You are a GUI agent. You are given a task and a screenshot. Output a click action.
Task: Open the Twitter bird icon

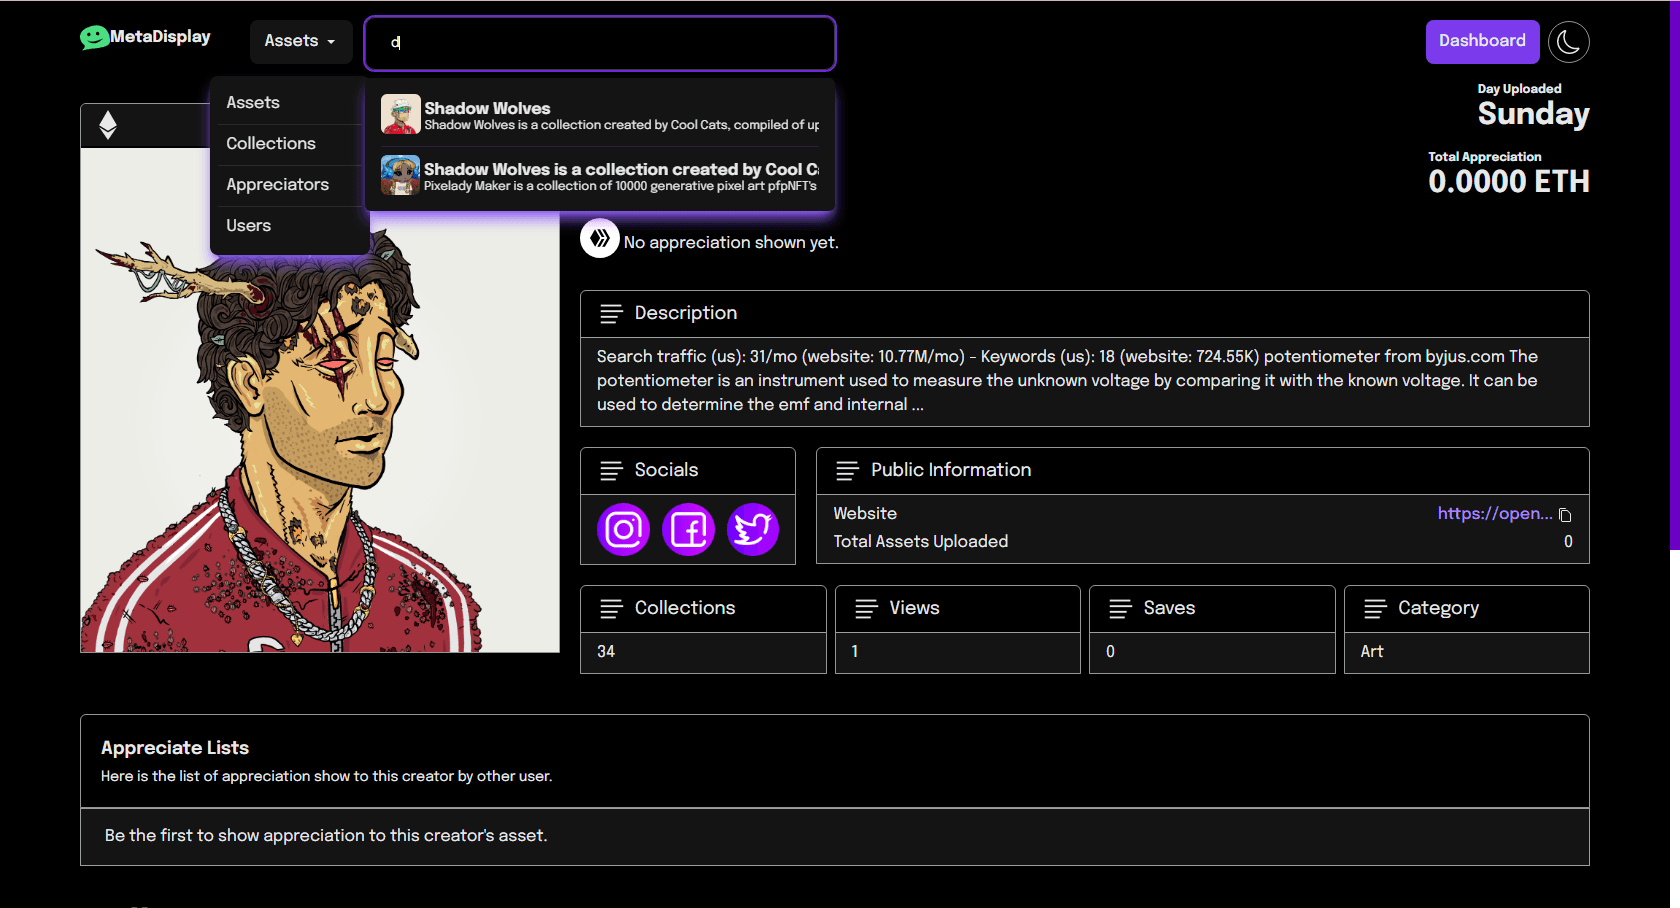752,529
